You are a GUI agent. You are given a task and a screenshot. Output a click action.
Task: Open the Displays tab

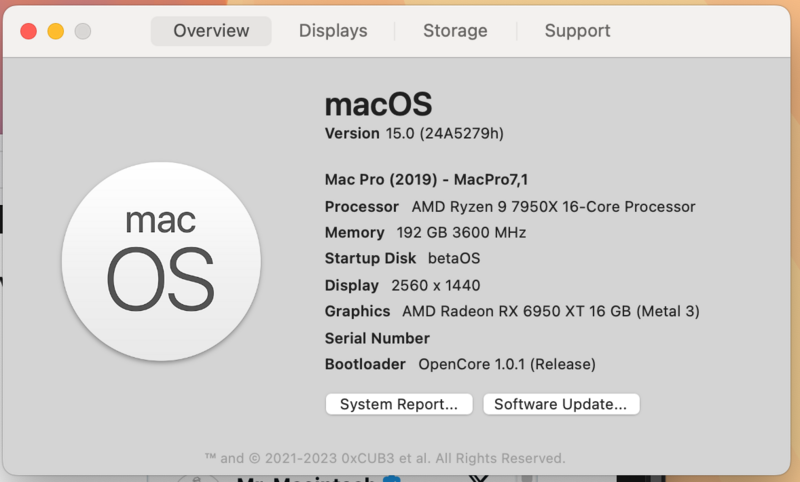pos(333,31)
